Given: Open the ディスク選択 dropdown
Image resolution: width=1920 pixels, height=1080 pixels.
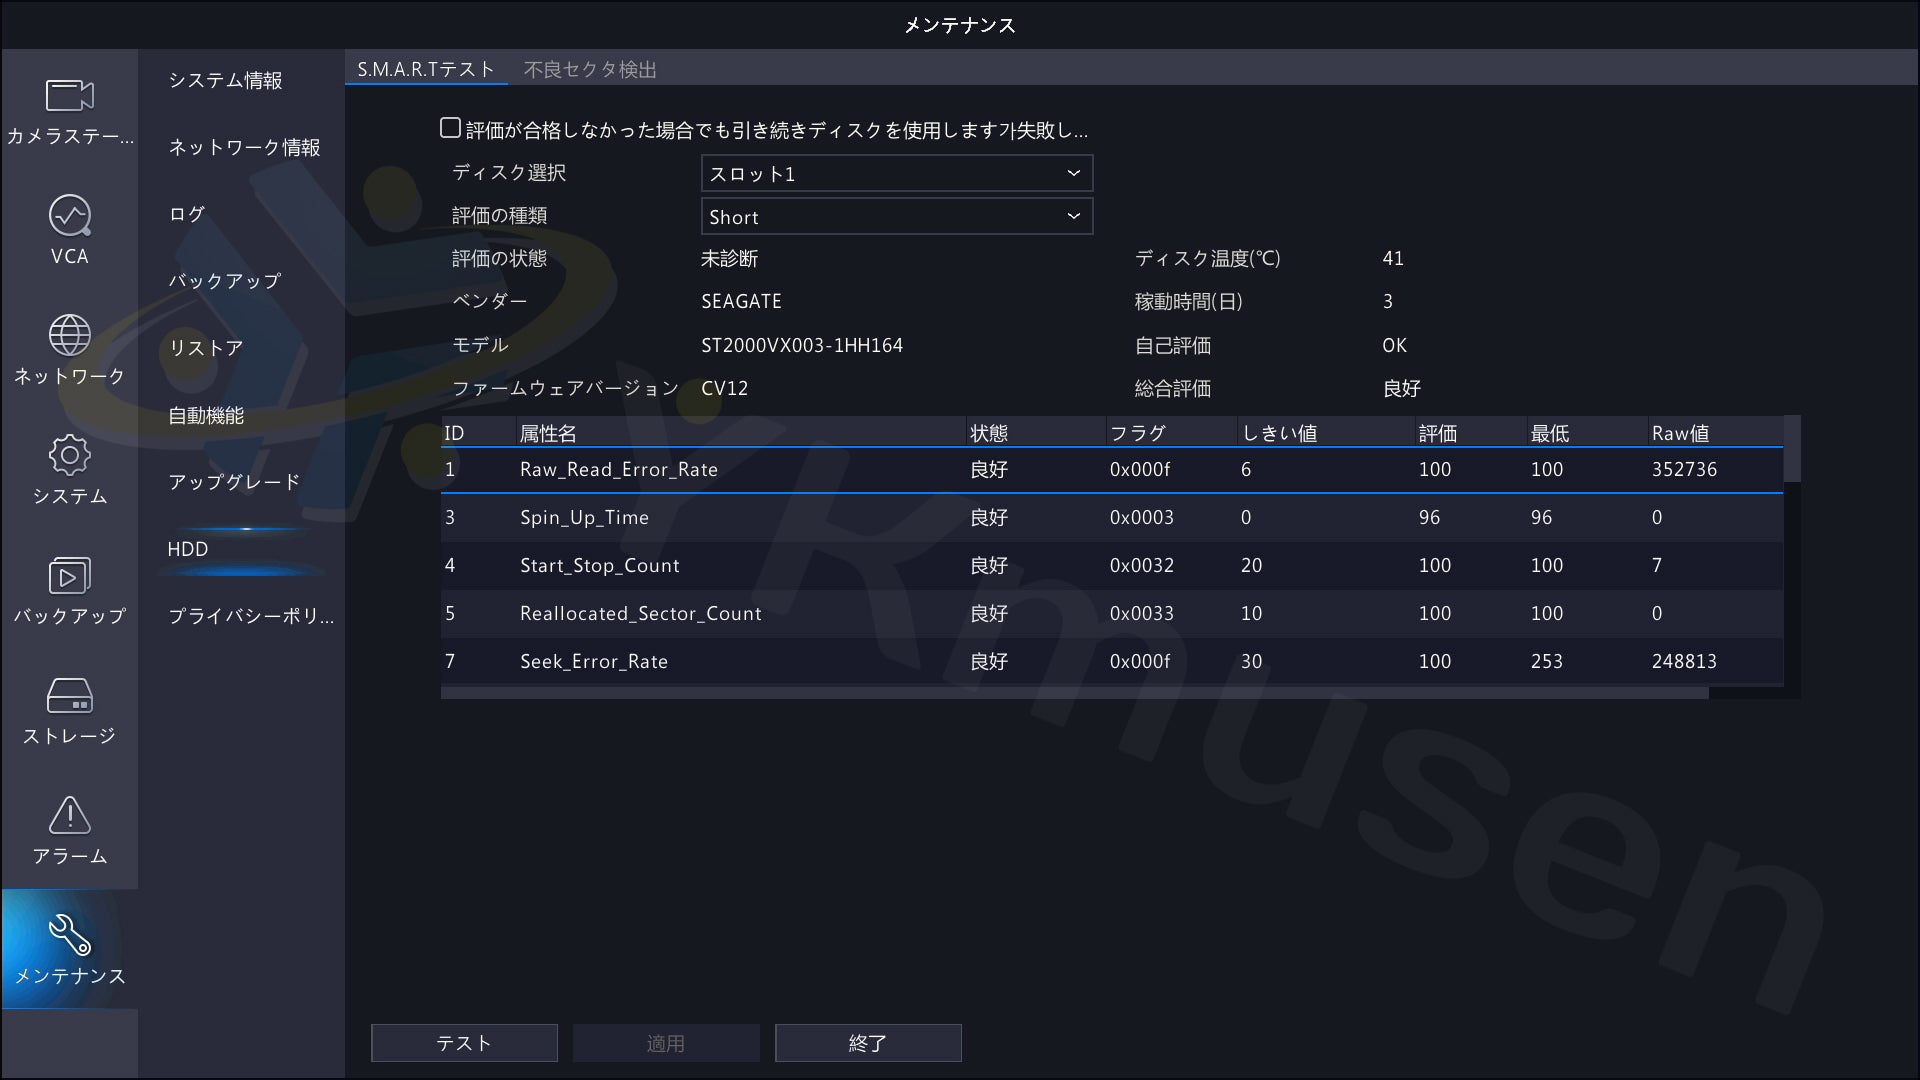Looking at the screenshot, I should [896, 172].
